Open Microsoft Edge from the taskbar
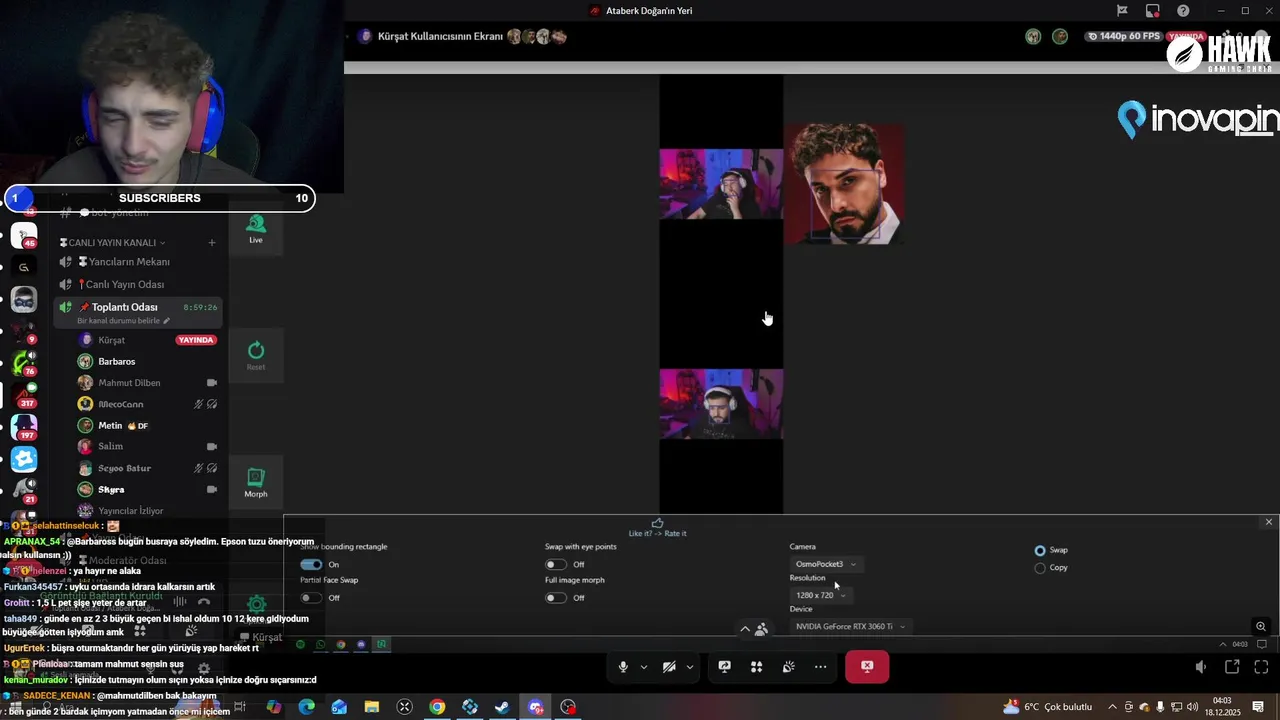 tap(306, 707)
